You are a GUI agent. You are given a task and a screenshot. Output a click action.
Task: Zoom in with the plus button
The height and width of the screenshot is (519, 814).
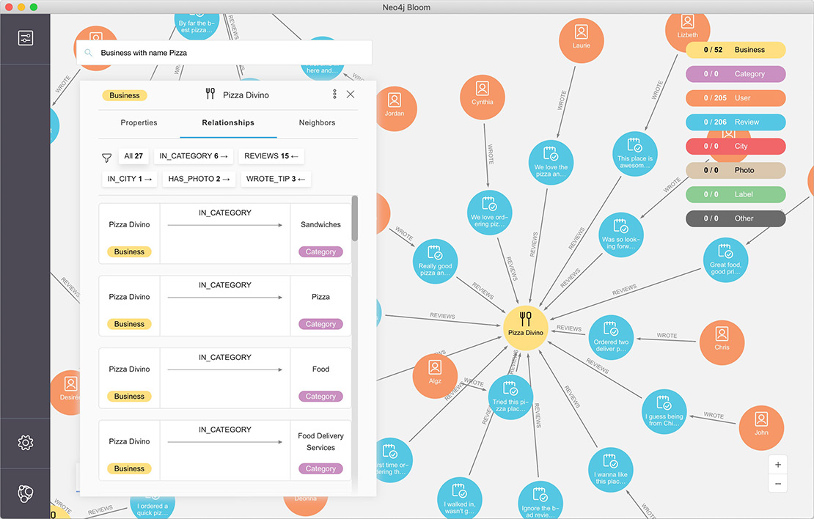pyautogui.click(x=778, y=465)
